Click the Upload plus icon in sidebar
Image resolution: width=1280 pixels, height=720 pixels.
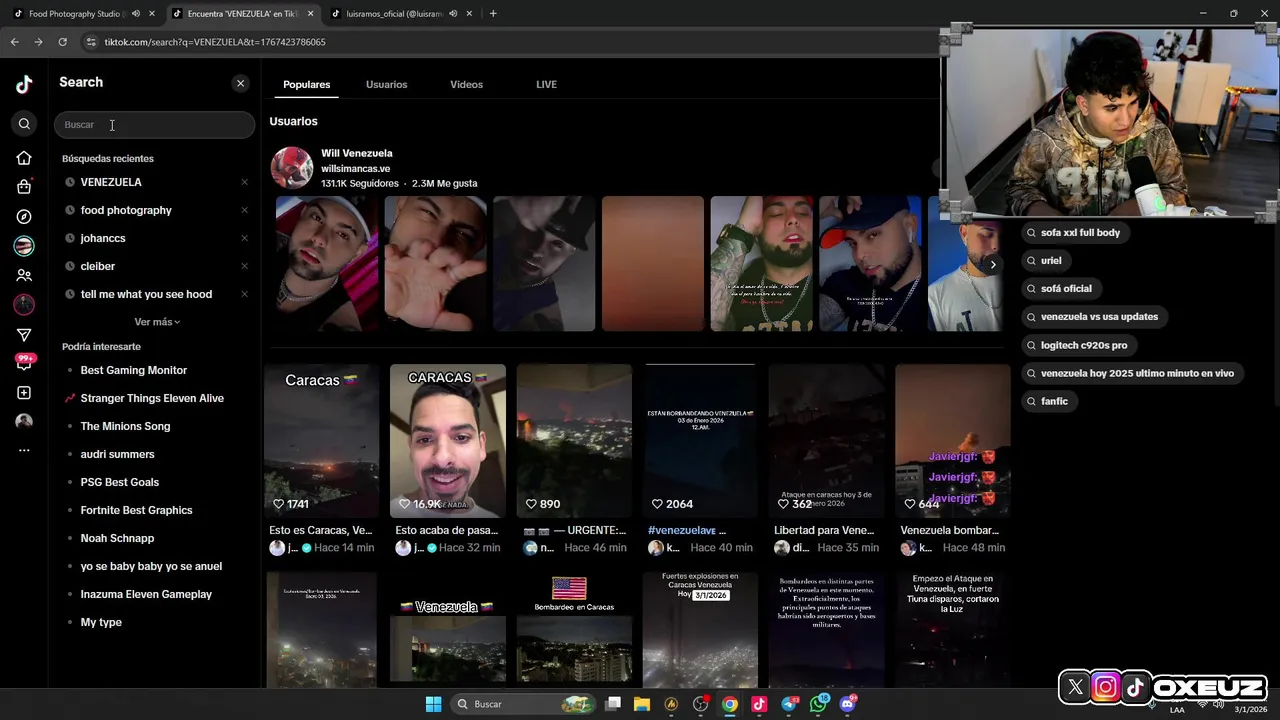pos(24,393)
